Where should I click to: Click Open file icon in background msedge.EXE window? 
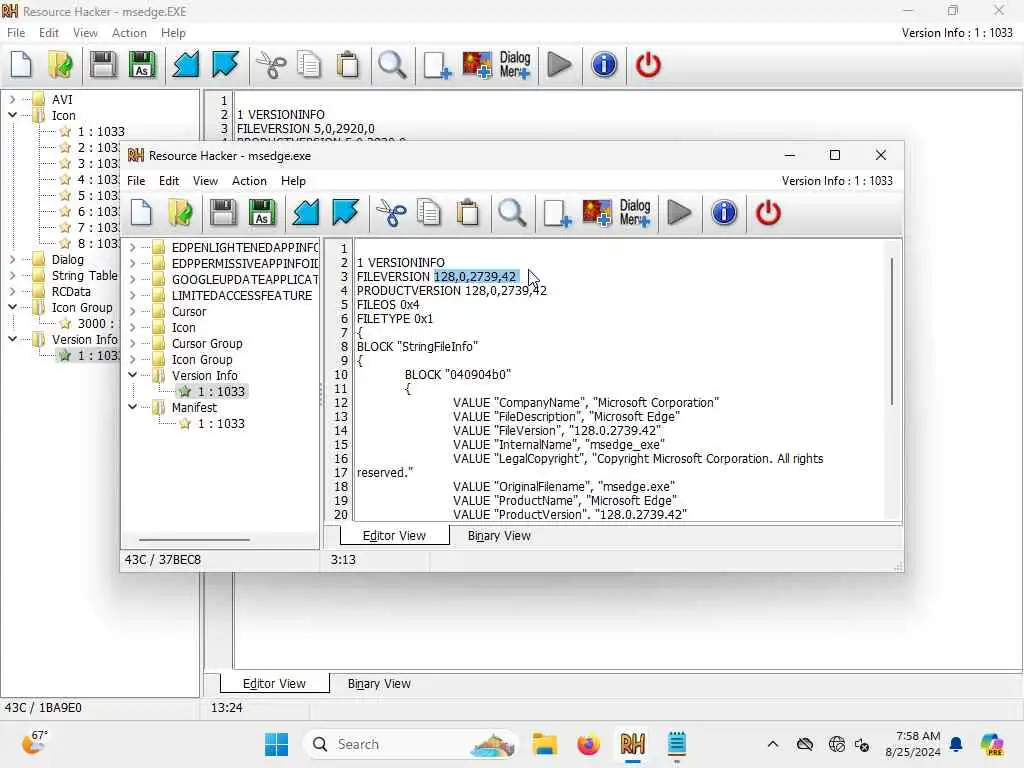(60, 65)
